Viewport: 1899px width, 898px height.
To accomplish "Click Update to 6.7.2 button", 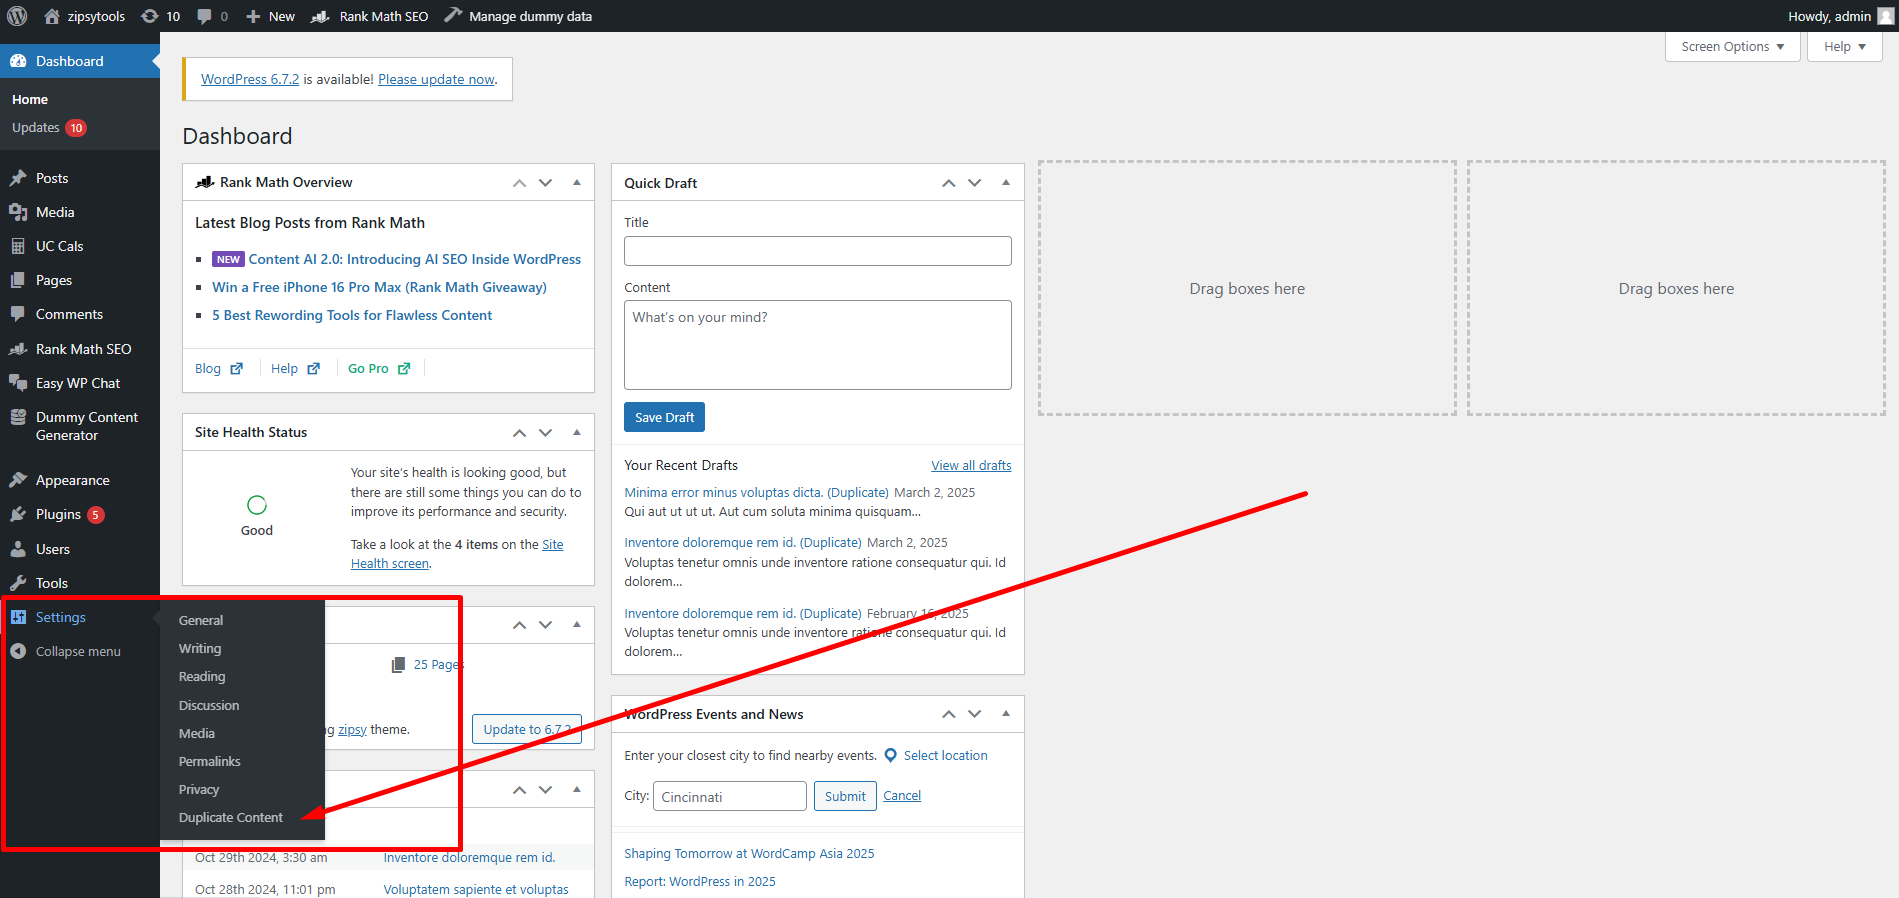I will tap(527, 729).
